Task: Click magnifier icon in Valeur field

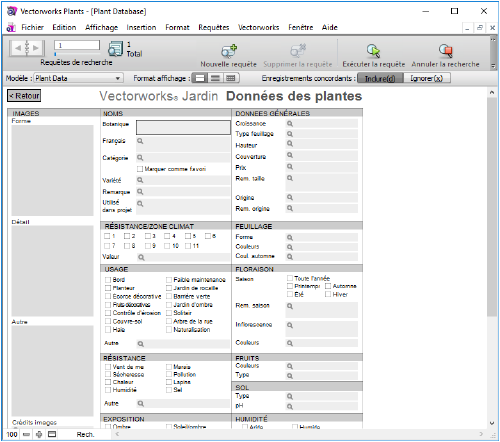Action: click(x=141, y=257)
